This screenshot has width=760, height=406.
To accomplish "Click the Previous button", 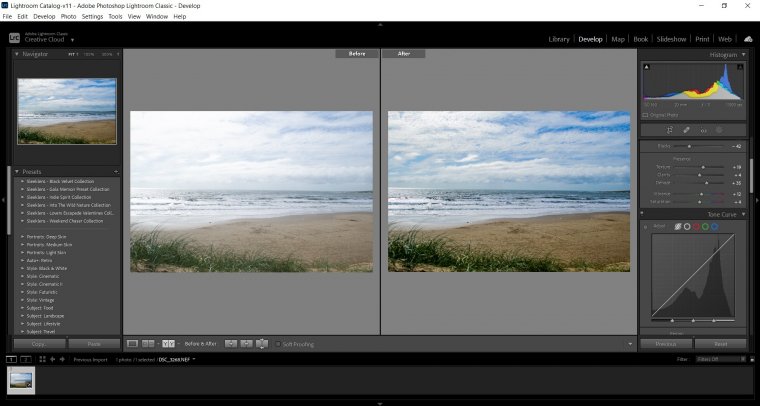I will point(666,344).
